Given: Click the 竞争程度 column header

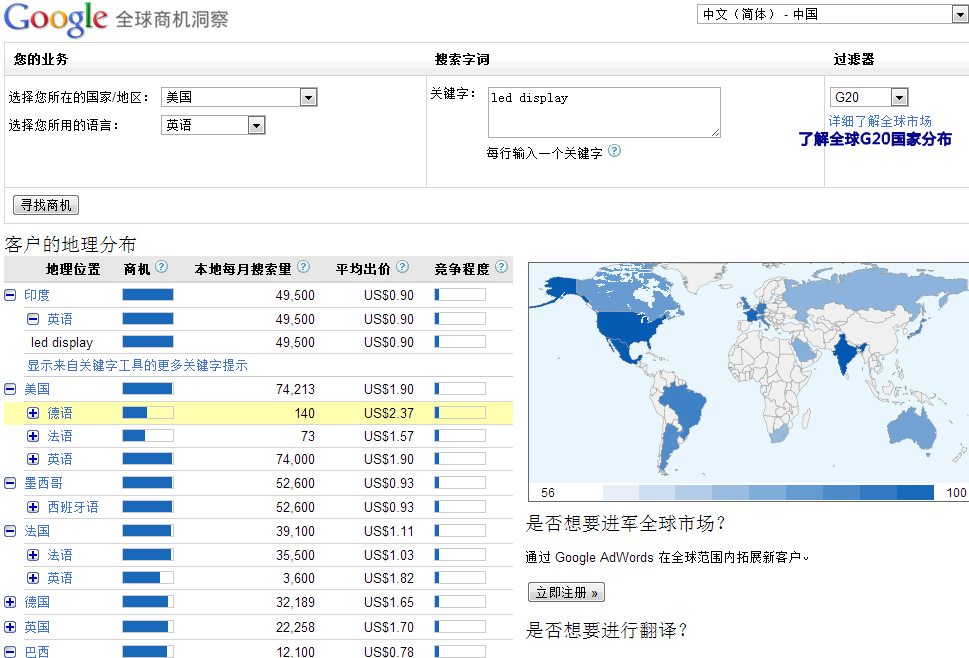Looking at the screenshot, I should coord(462,269).
